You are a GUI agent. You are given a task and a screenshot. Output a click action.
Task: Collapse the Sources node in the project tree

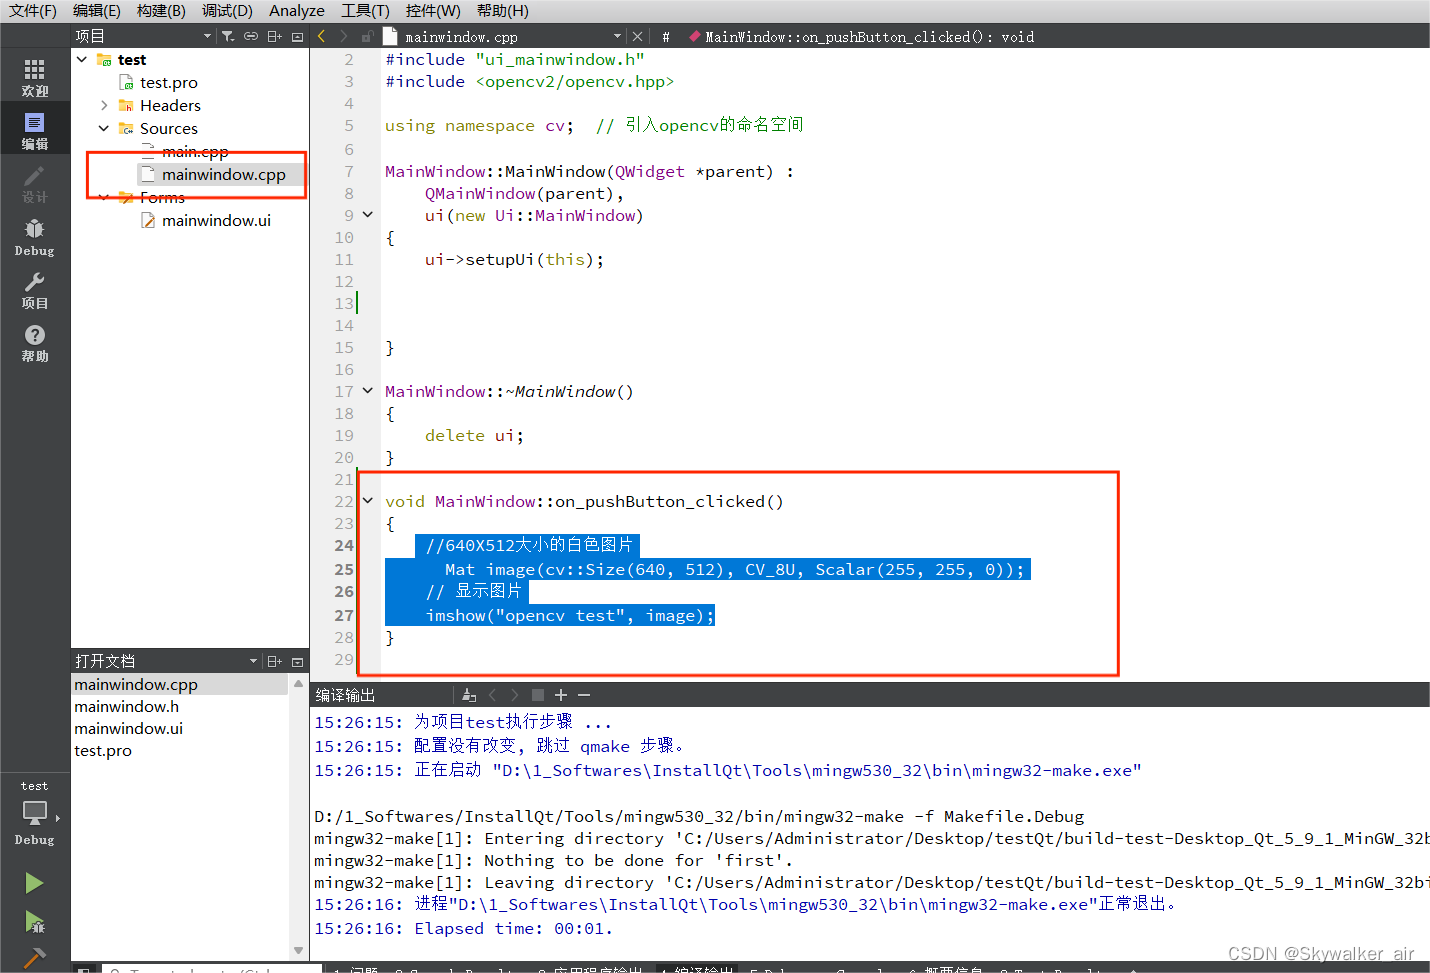pyautogui.click(x=103, y=128)
